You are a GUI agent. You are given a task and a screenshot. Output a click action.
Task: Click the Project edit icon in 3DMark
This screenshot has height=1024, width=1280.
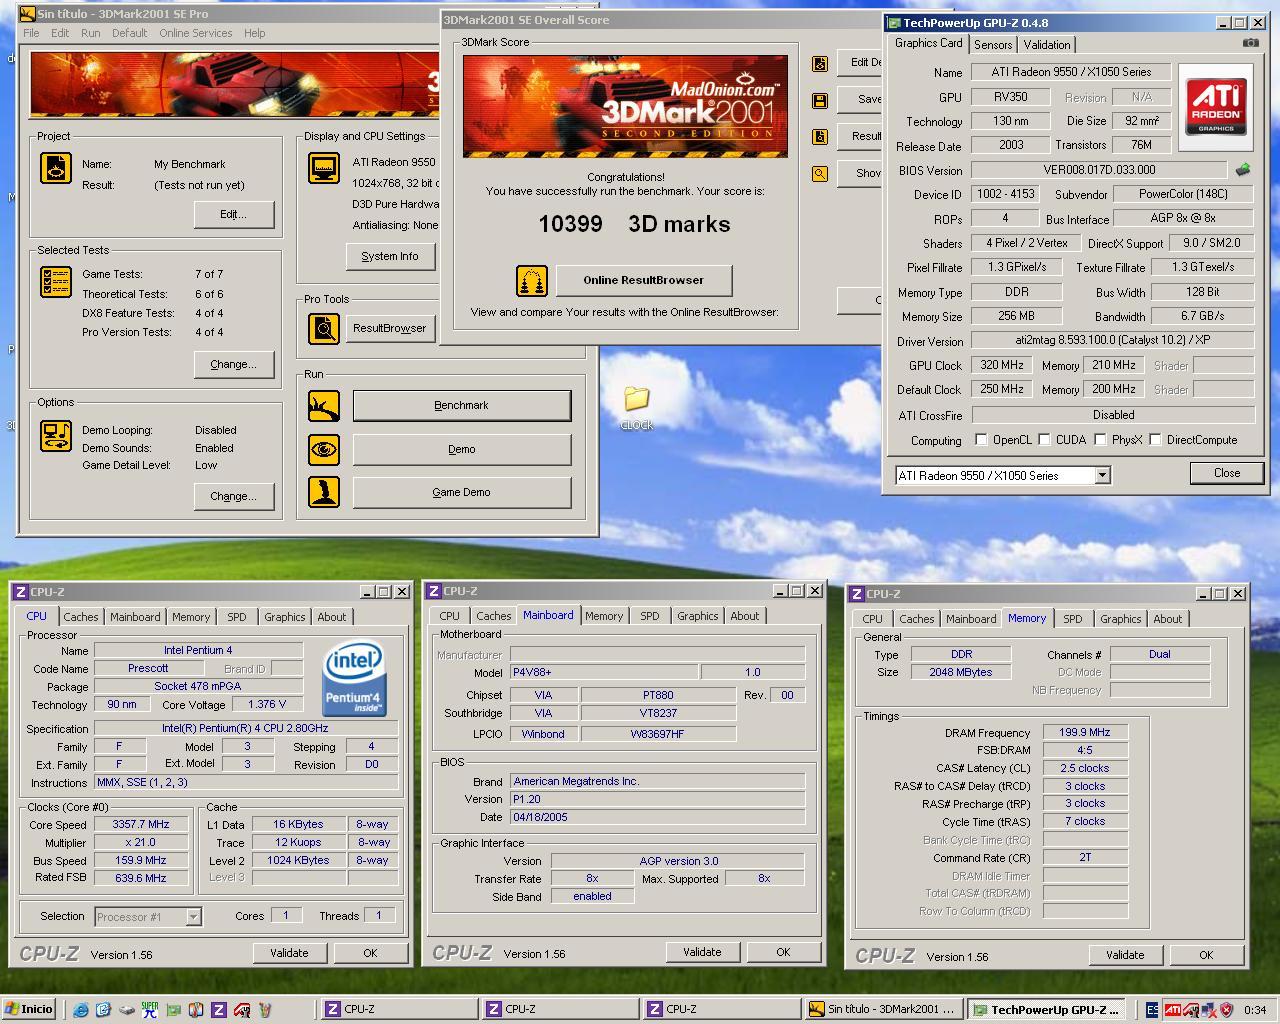point(55,168)
